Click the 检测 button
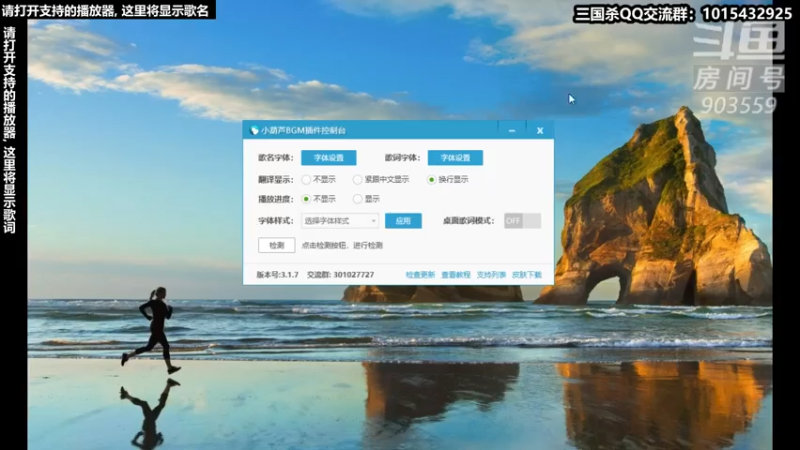Image resolution: width=800 pixels, height=450 pixels. (277, 245)
